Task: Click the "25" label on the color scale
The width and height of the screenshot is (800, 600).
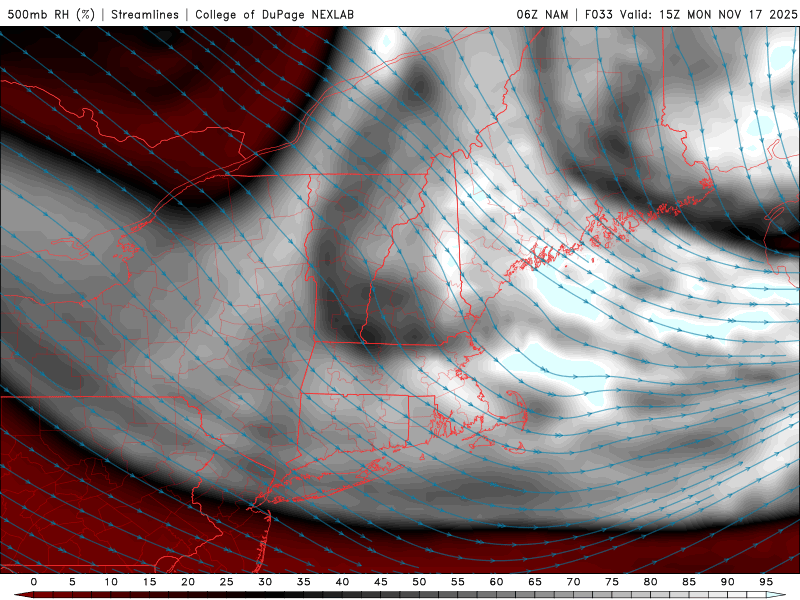Action: [227, 582]
